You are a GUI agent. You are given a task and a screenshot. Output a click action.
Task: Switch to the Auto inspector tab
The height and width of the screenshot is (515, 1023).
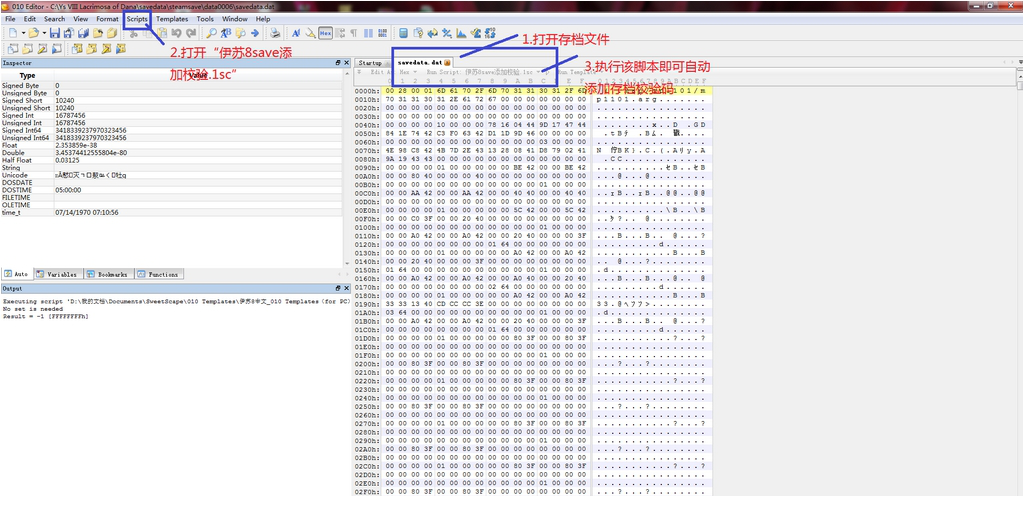pyautogui.click(x=17, y=274)
